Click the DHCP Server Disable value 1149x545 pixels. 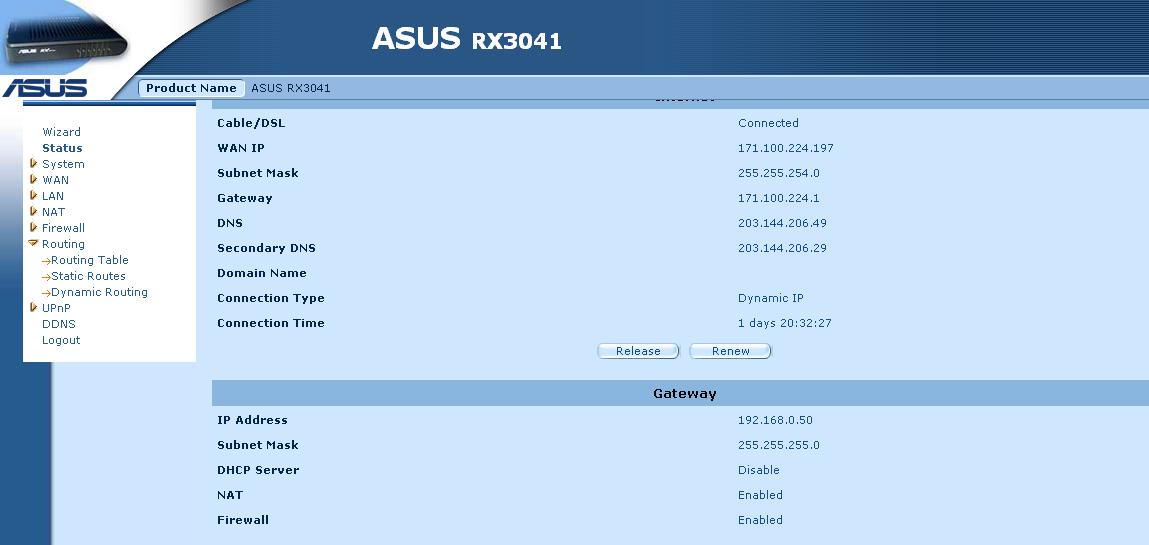click(758, 470)
